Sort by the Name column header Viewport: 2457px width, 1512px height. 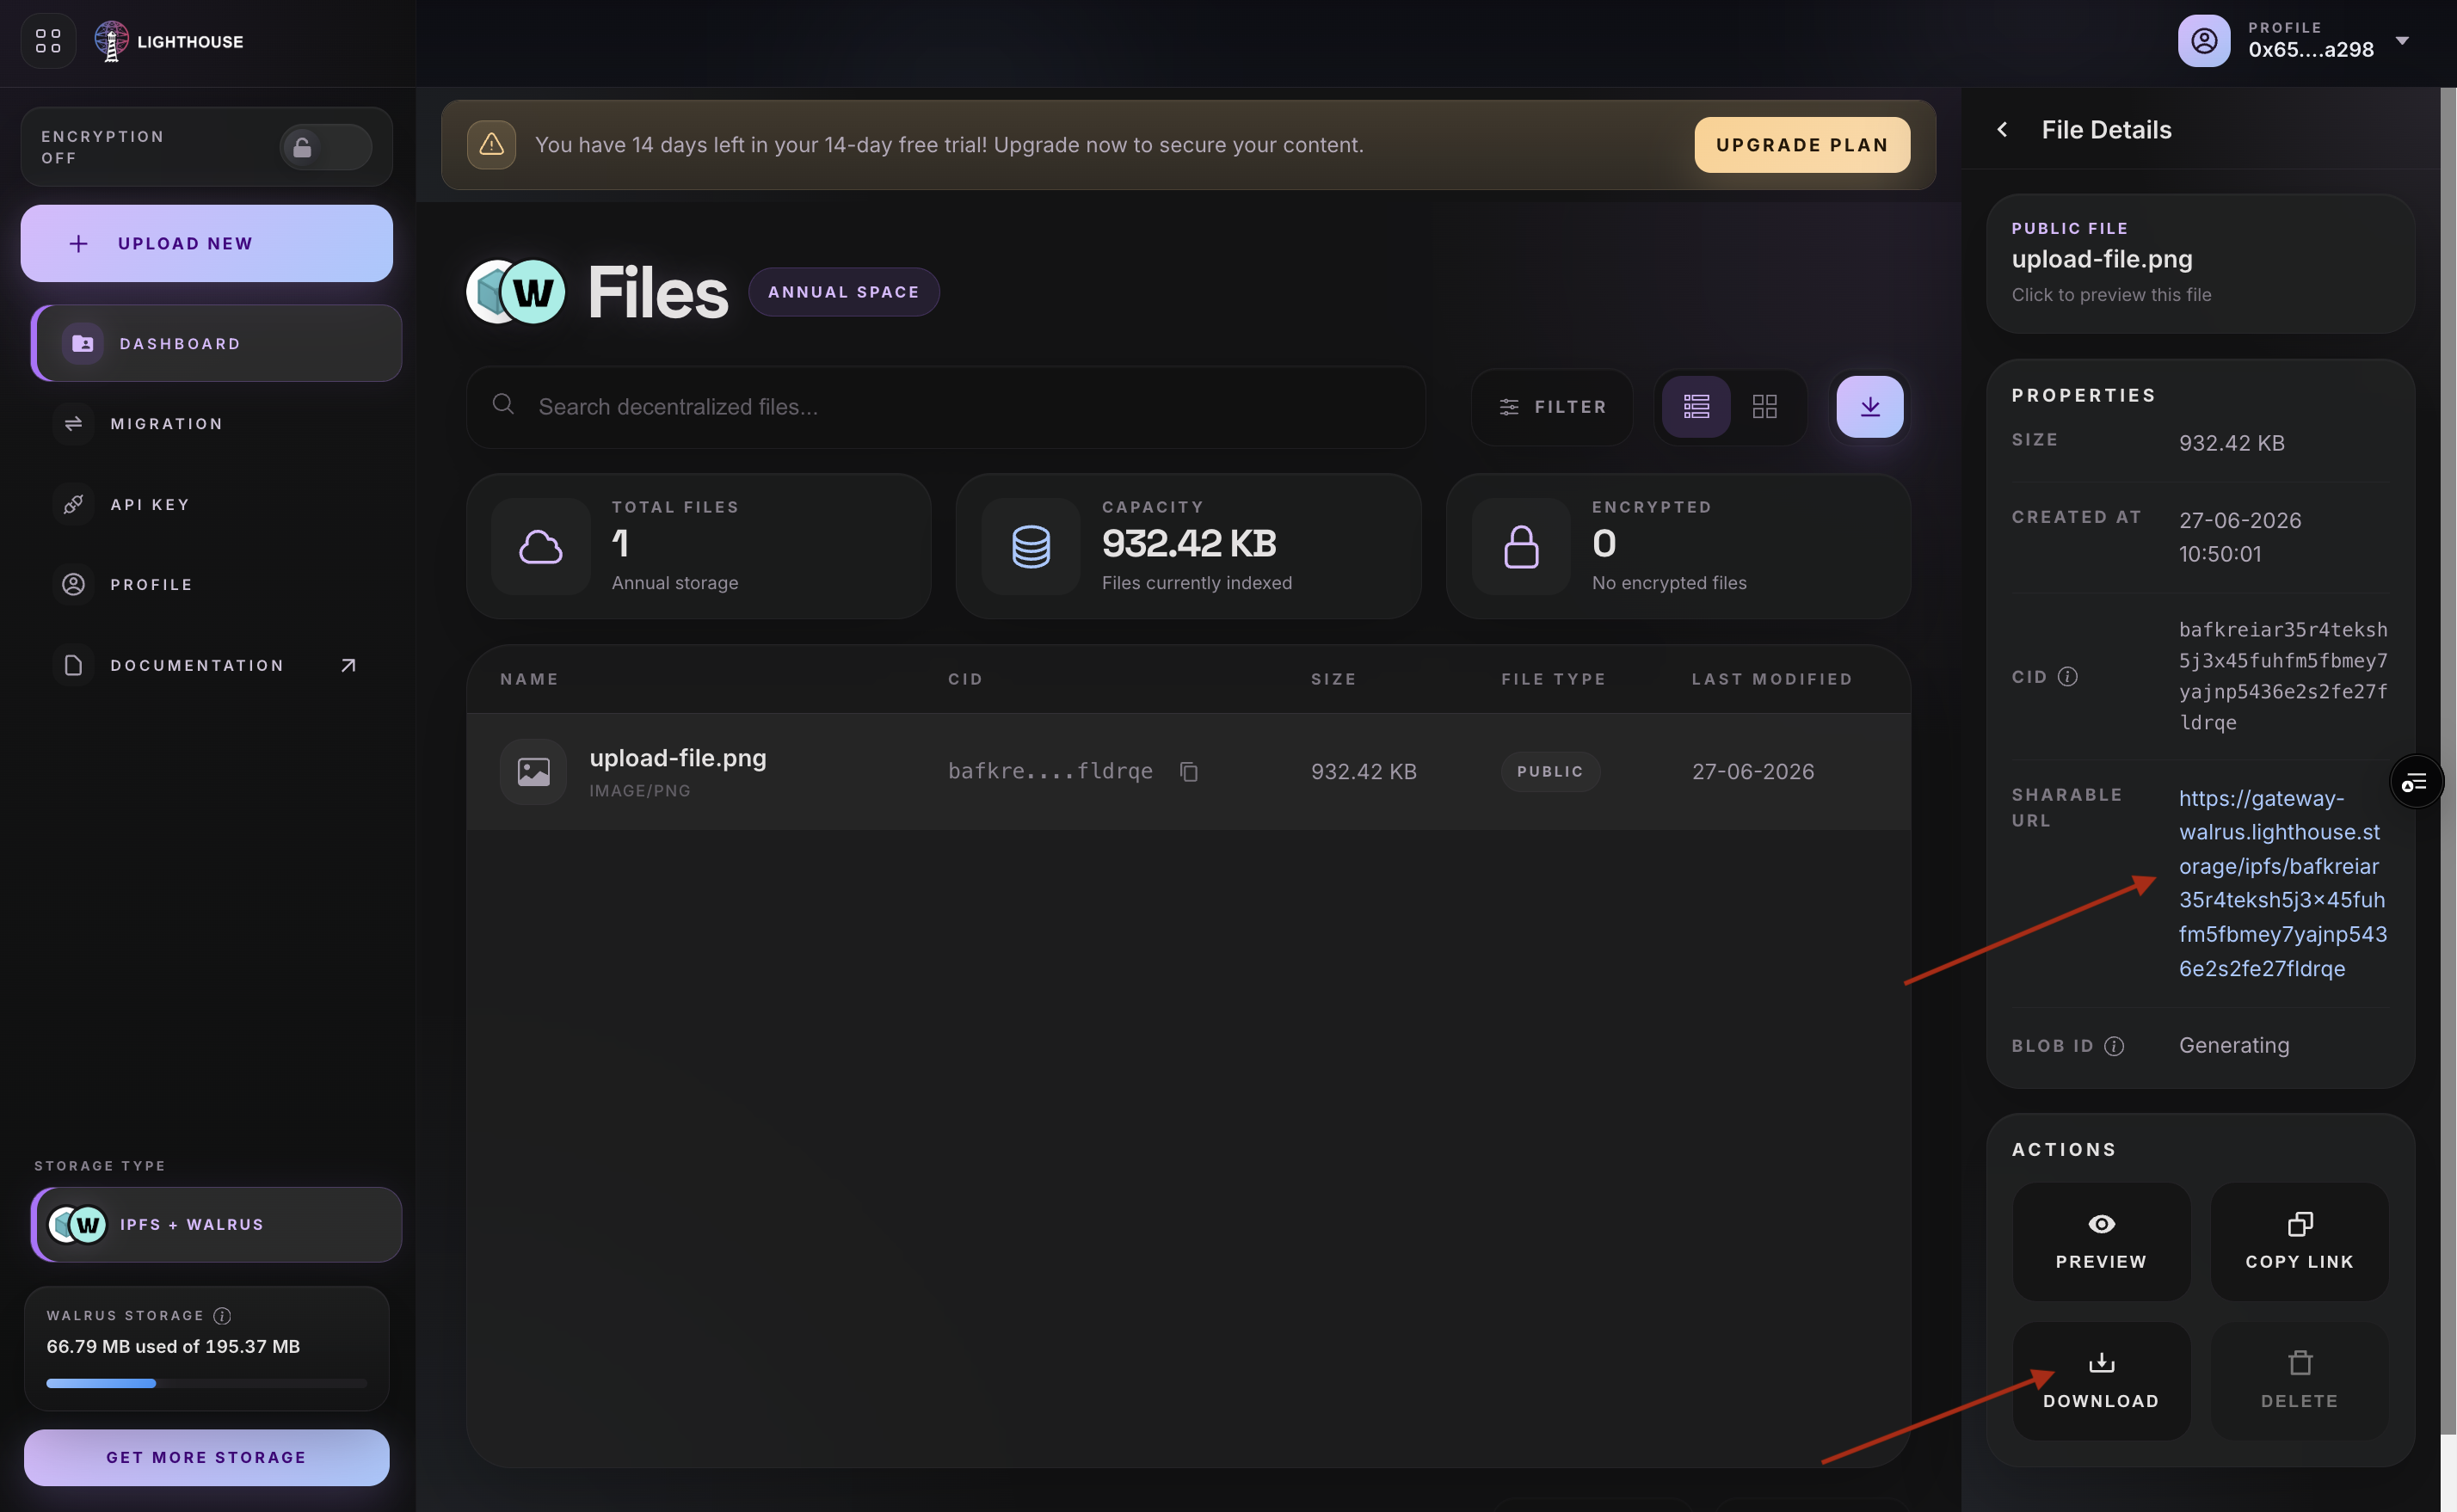[x=529, y=679]
